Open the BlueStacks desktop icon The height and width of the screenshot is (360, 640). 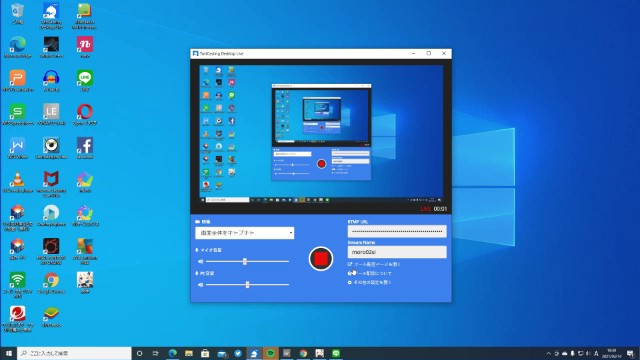[51, 316]
